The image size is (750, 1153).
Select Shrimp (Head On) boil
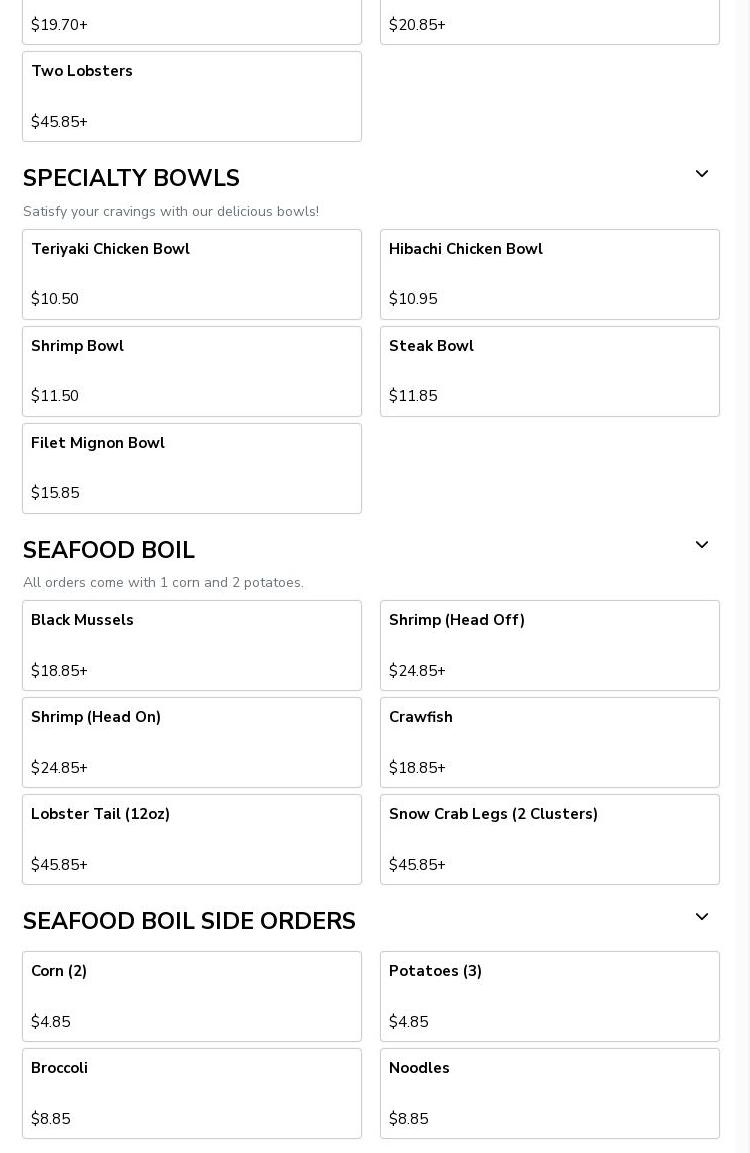[192, 742]
